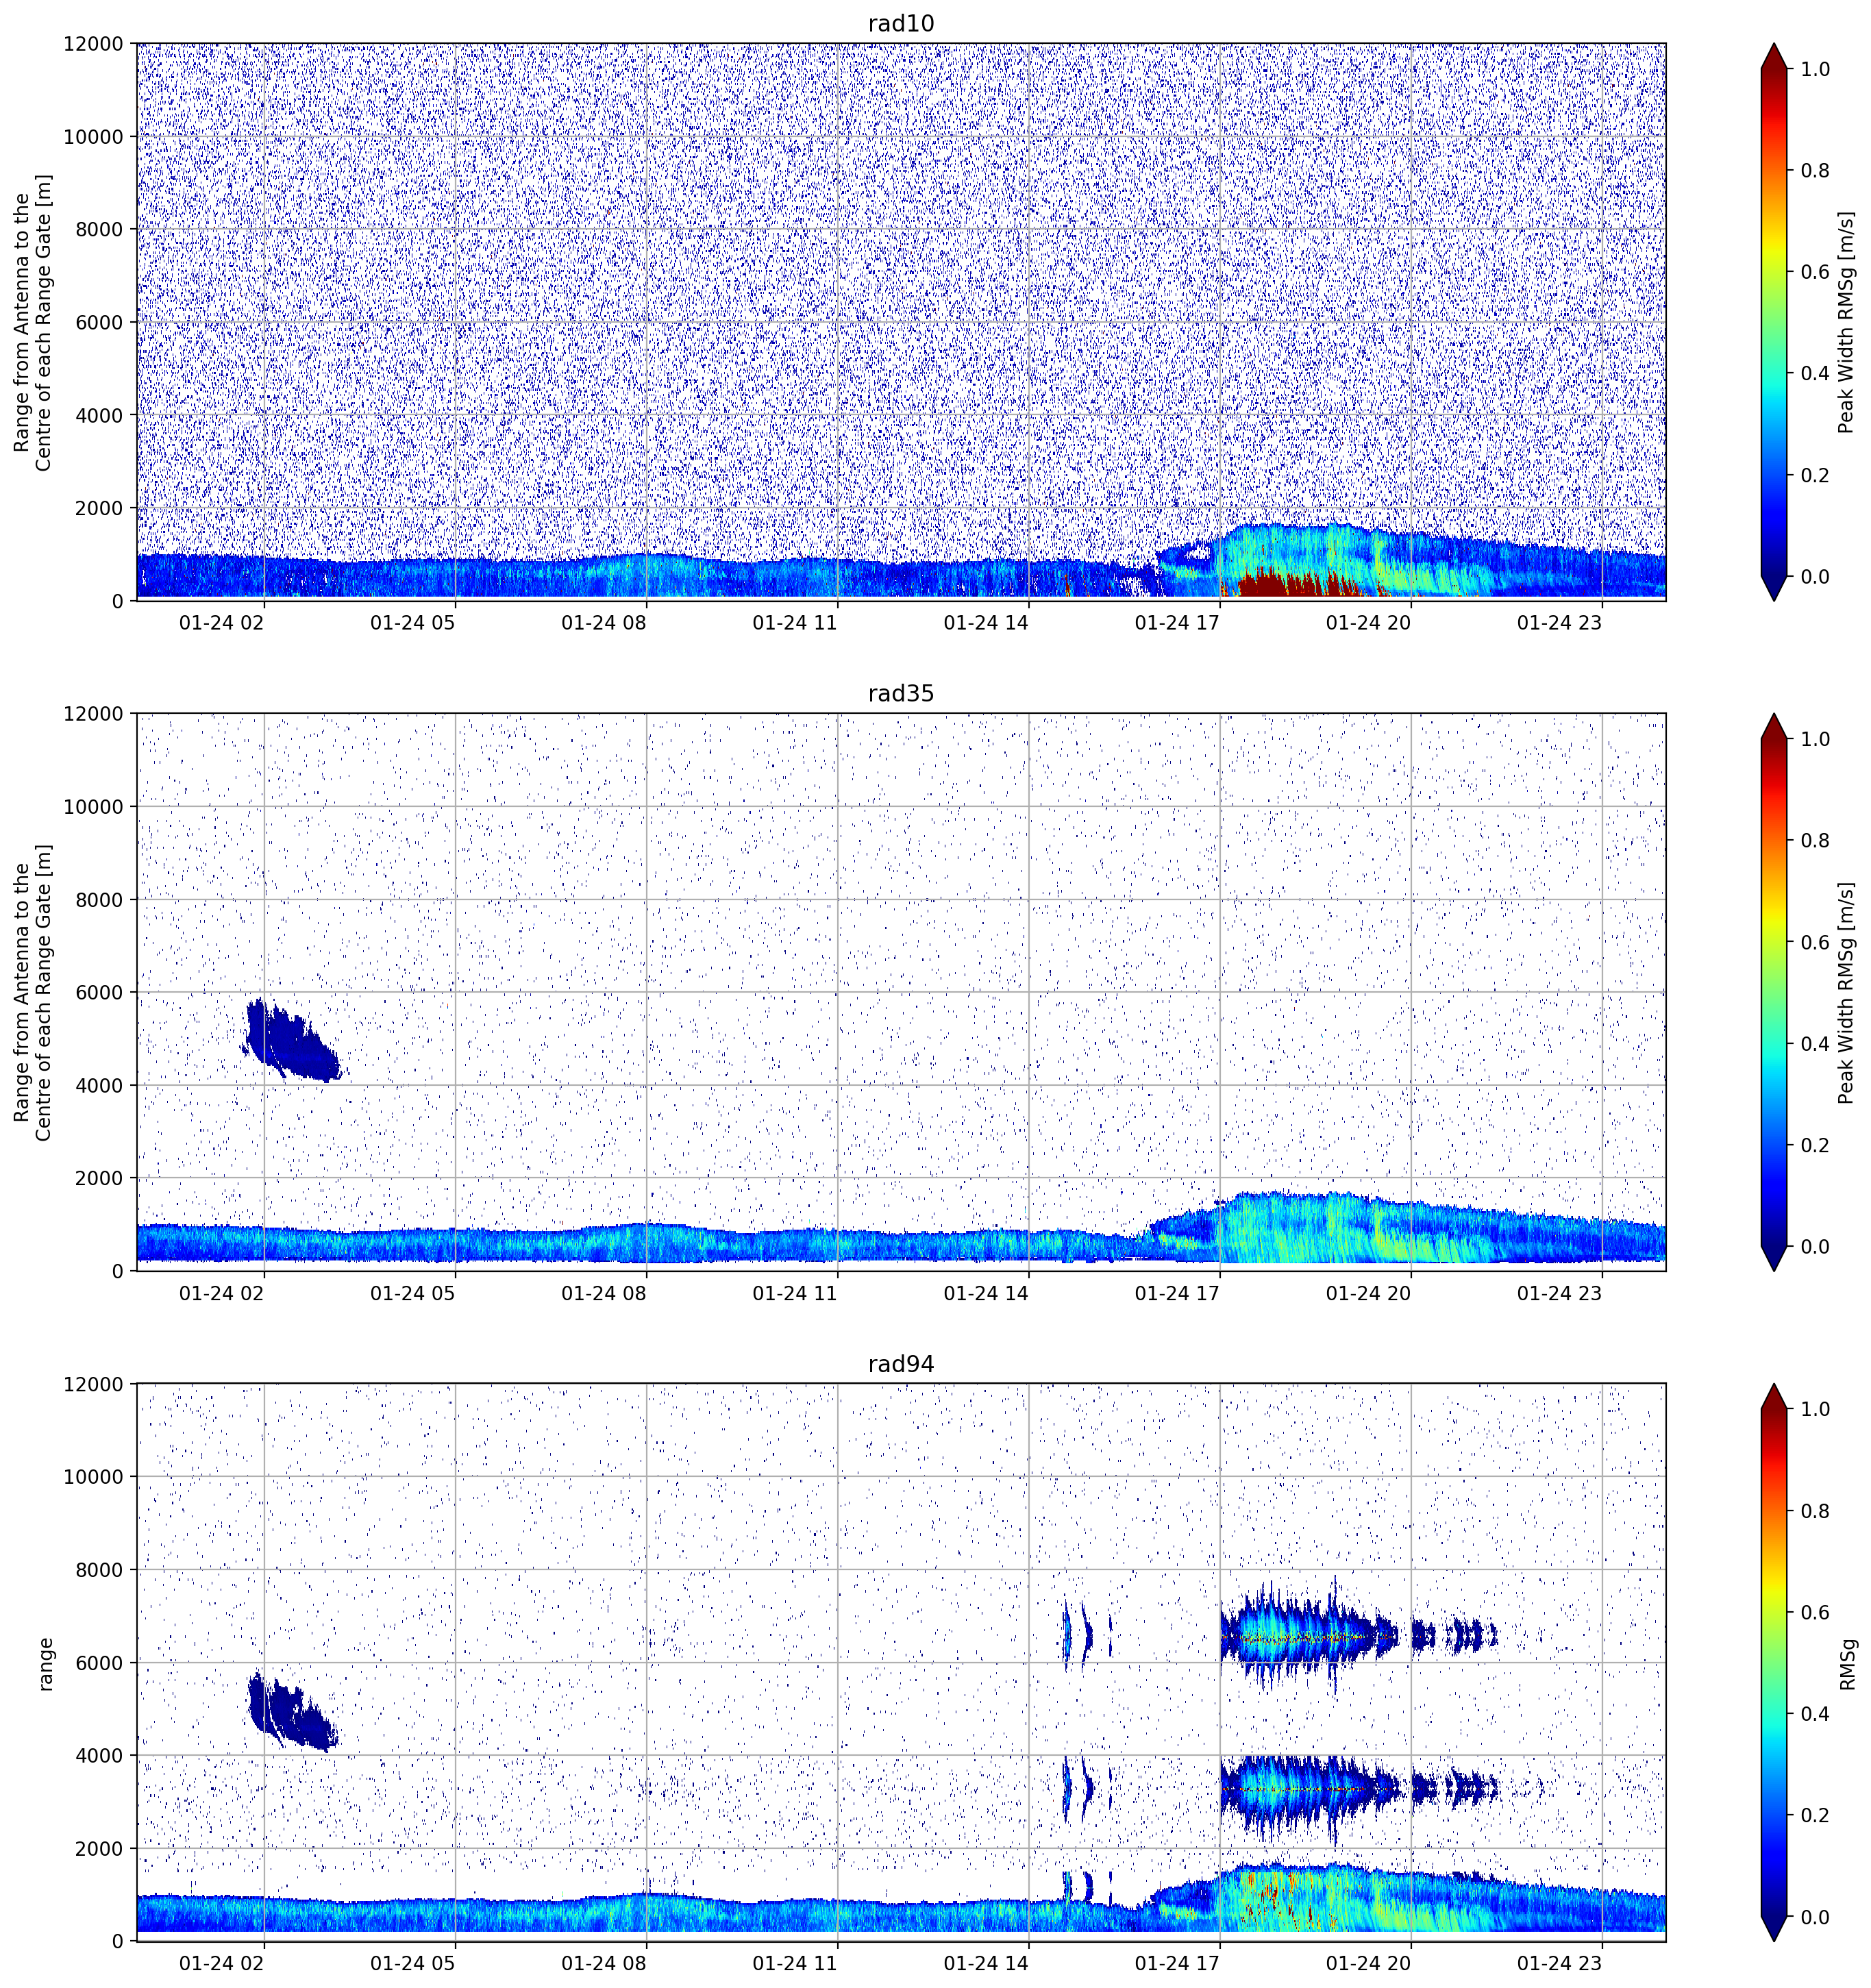Click the '10000' y-tick in rad94 plot
1871x1988 pixels.
[94, 1477]
